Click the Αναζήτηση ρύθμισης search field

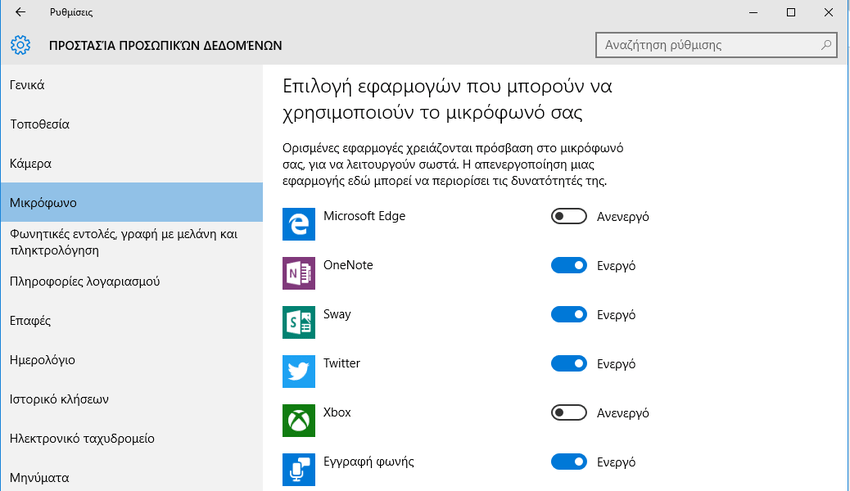[705, 45]
